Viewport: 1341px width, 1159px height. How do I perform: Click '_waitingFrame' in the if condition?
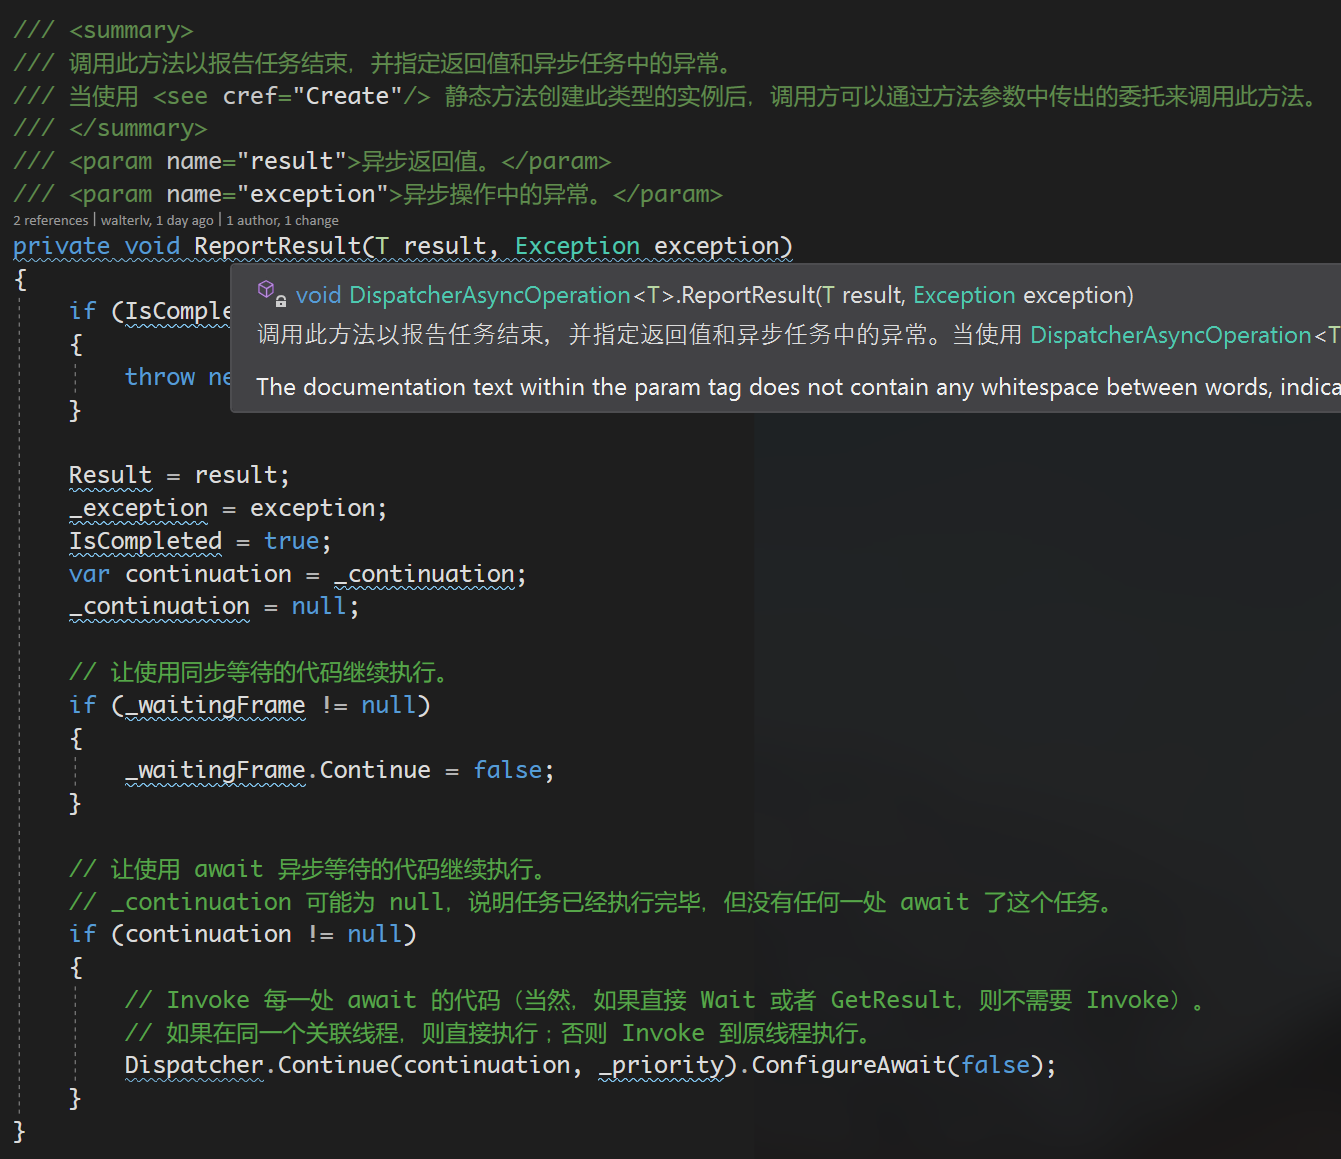[215, 705]
